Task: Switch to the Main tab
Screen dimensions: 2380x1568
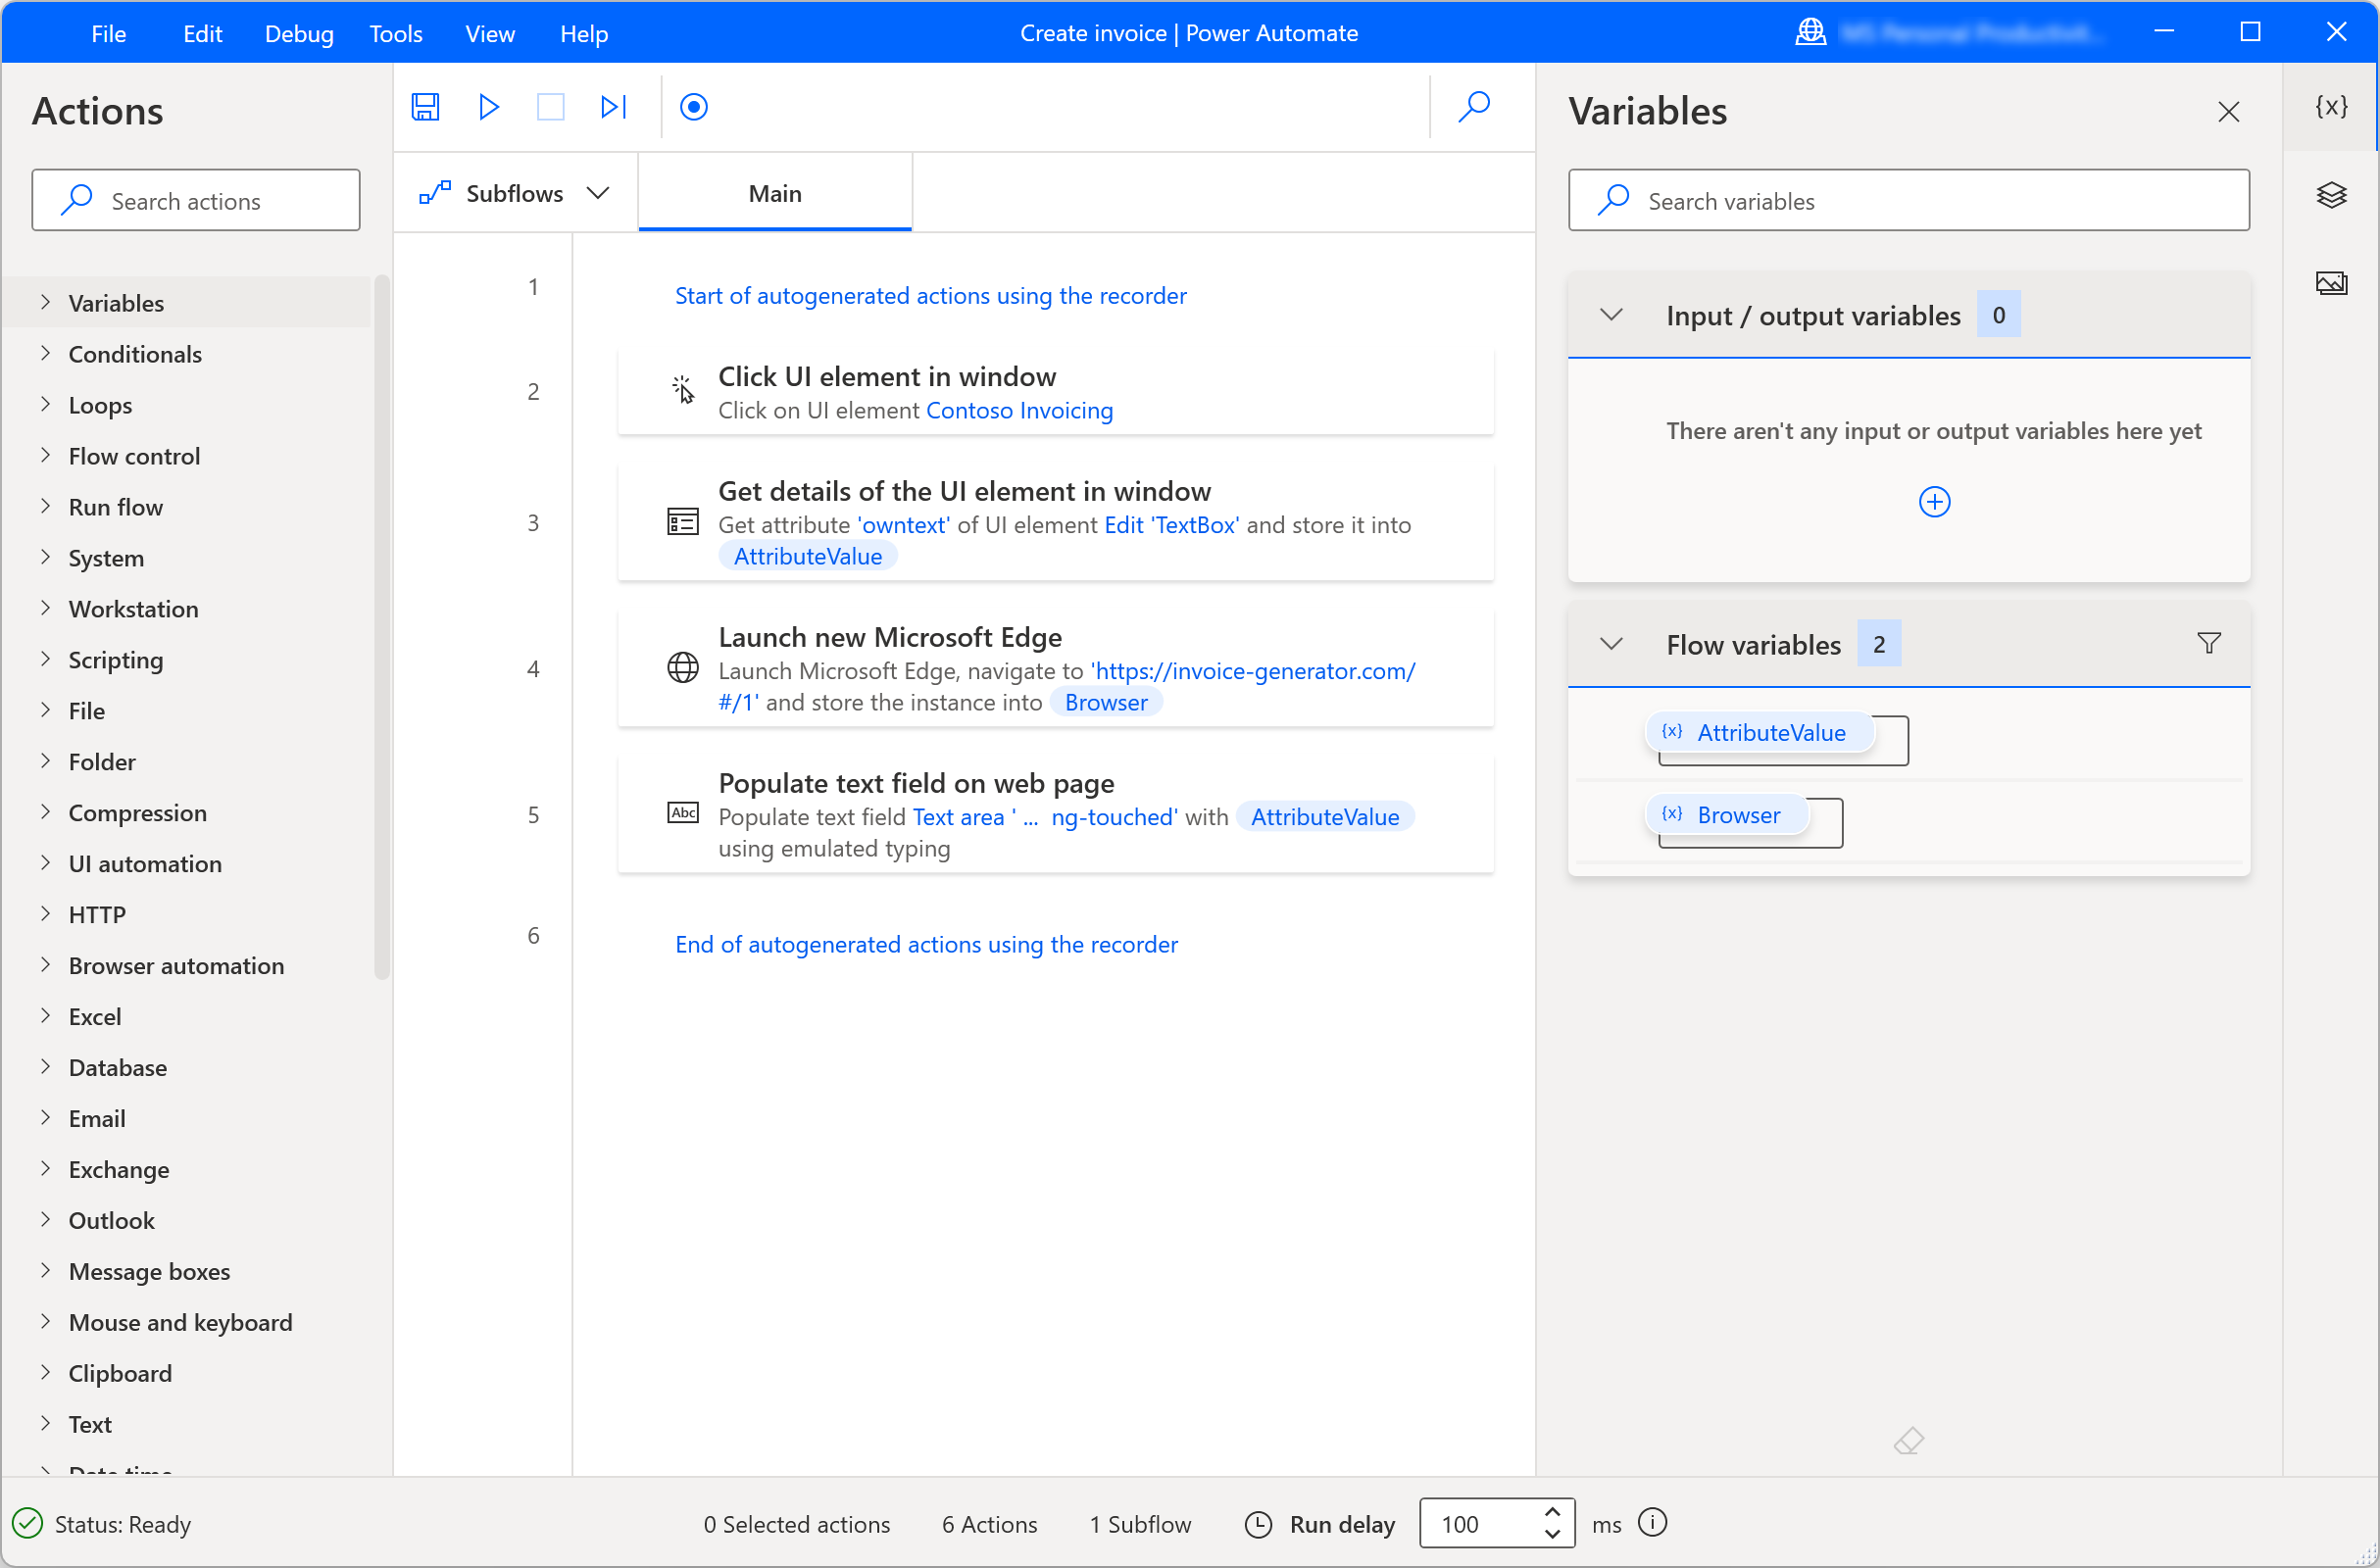Action: pos(773,194)
